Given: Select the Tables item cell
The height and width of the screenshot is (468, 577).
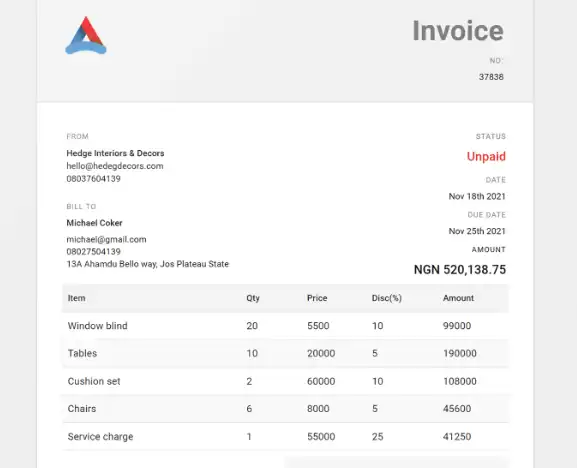Looking at the screenshot, I should tap(82, 354).
